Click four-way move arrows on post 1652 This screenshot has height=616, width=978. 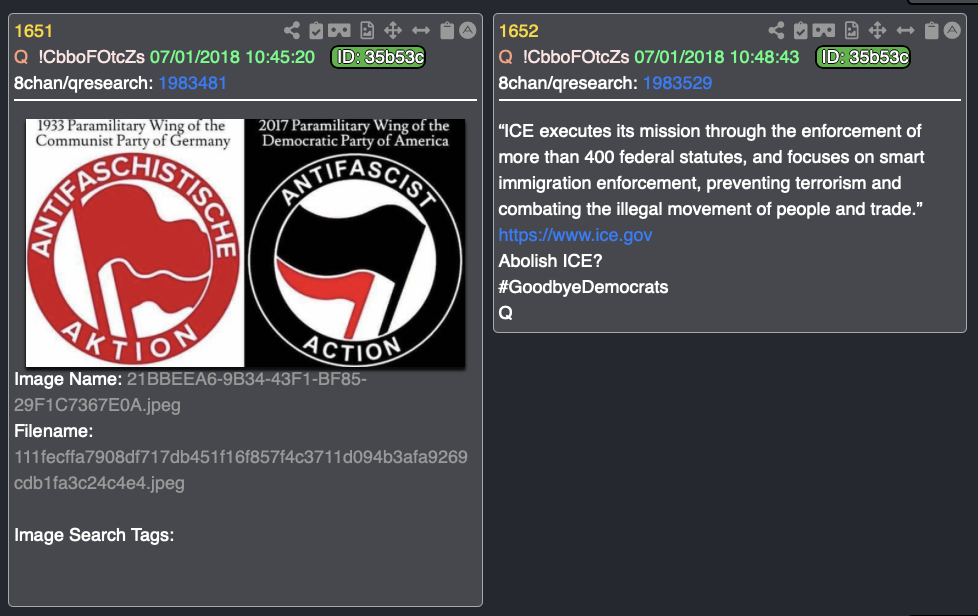(878, 31)
